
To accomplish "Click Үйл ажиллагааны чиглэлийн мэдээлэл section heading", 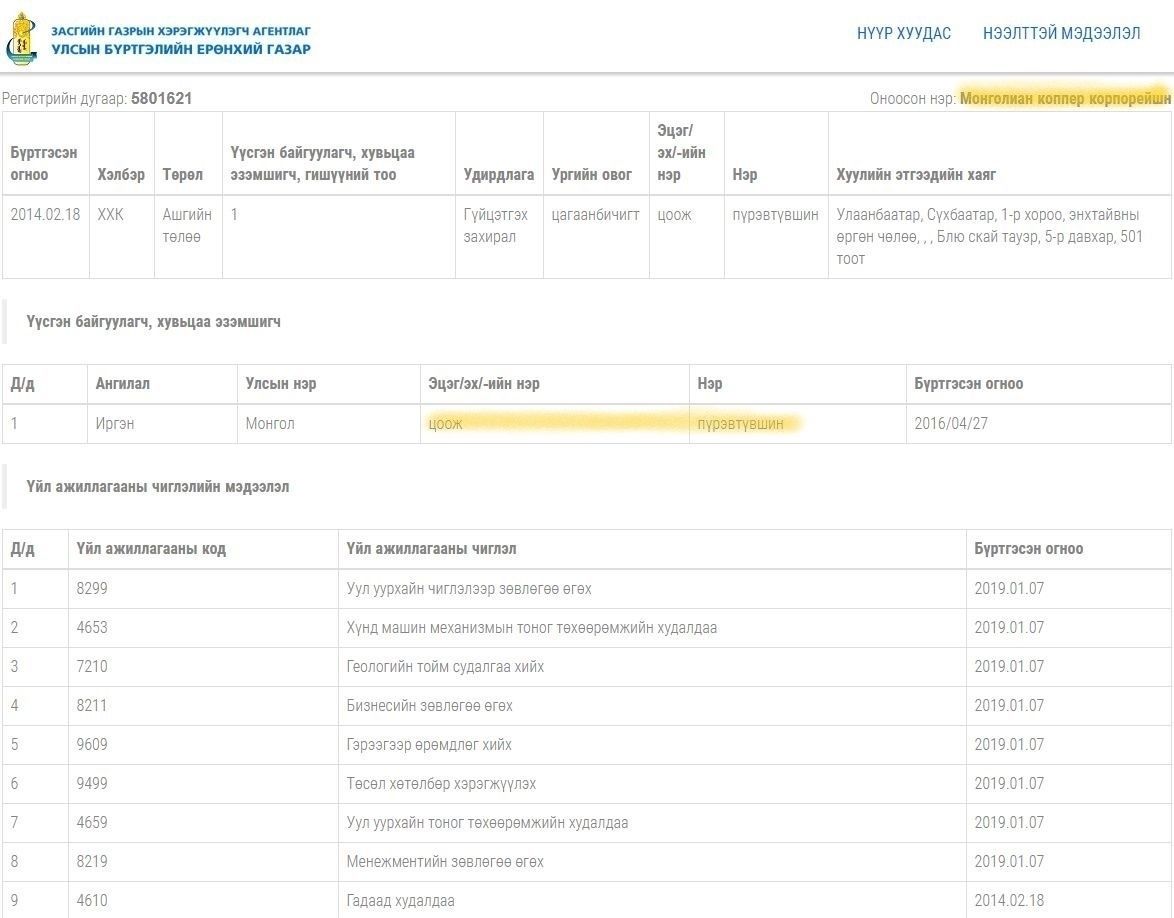I will point(158,487).
